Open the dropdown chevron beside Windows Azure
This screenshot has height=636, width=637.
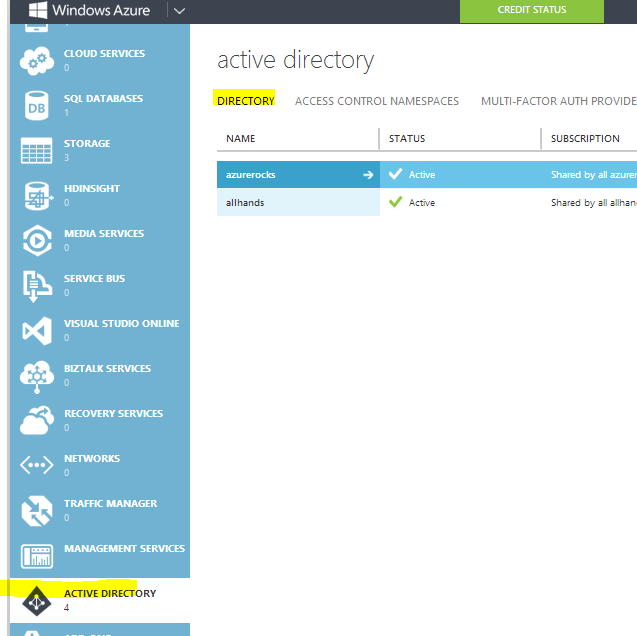(x=179, y=11)
